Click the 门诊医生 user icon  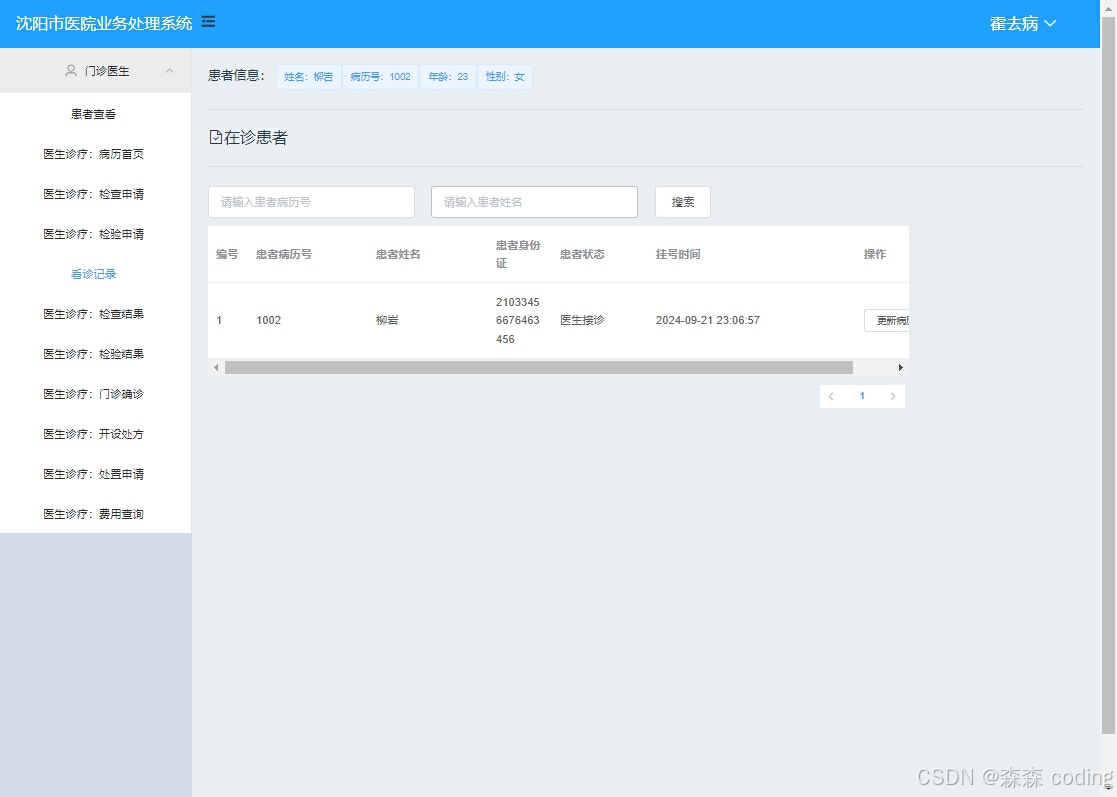(71, 71)
